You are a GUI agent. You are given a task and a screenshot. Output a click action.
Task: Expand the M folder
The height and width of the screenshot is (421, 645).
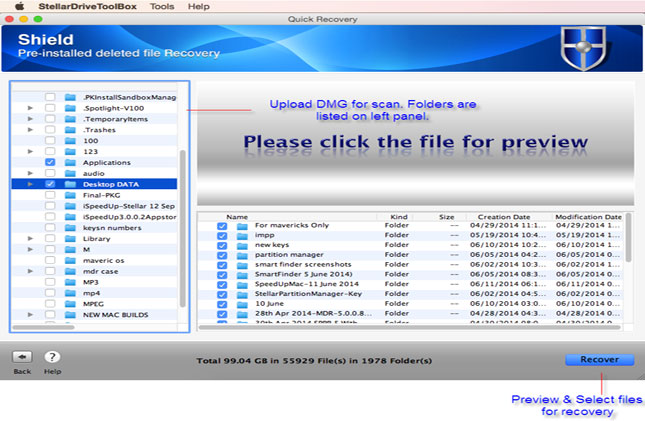coord(30,249)
